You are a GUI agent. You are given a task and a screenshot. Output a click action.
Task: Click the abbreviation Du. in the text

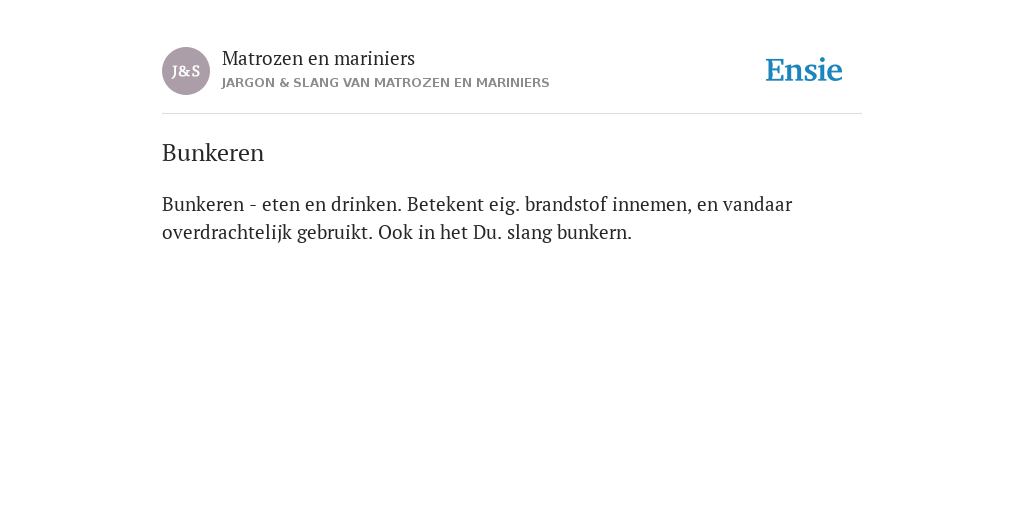tap(487, 232)
